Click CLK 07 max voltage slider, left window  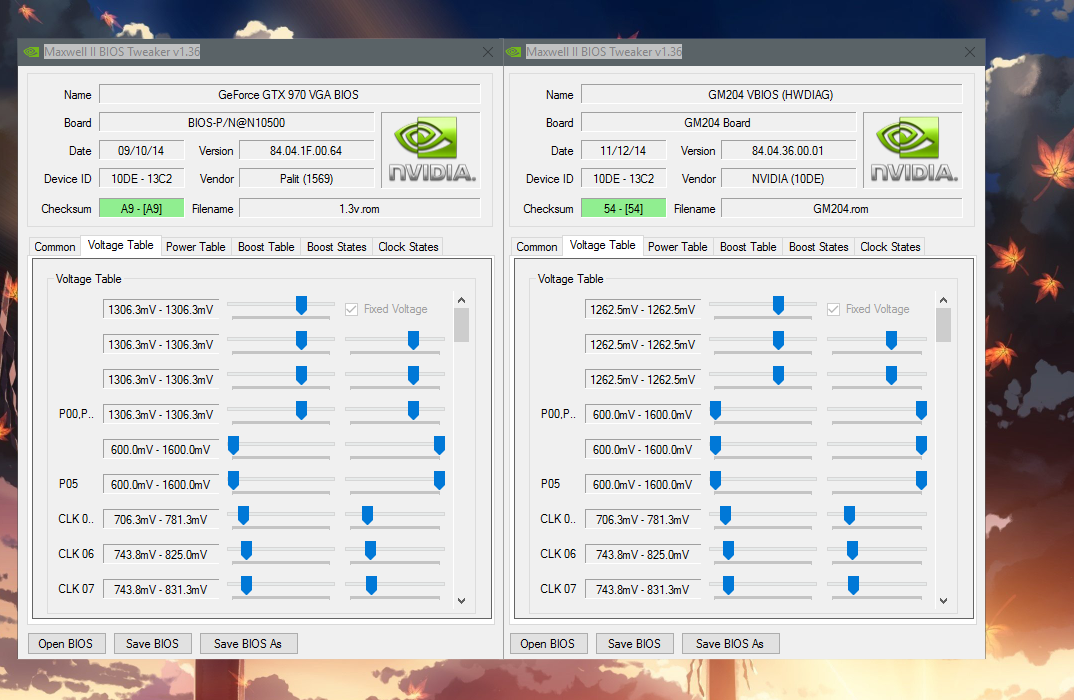tap(371, 585)
